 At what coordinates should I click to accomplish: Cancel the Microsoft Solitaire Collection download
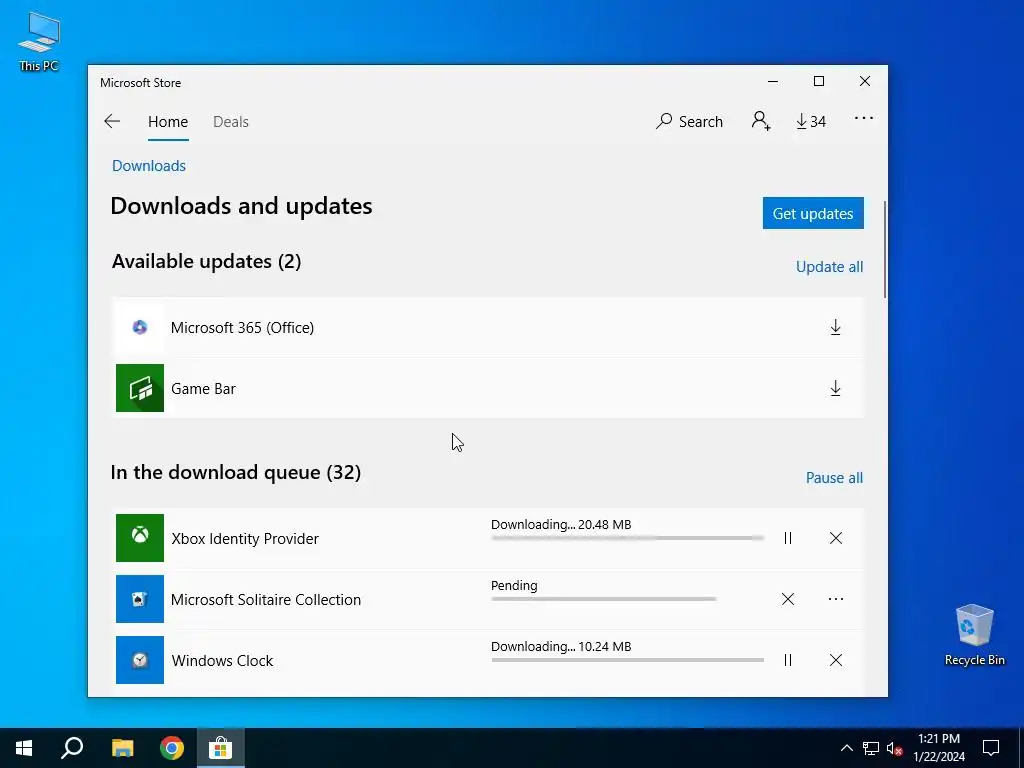788,599
